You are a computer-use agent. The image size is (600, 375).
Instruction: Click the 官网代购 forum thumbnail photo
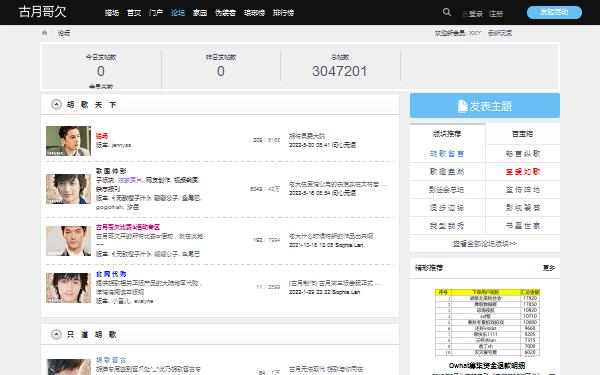click(68, 288)
